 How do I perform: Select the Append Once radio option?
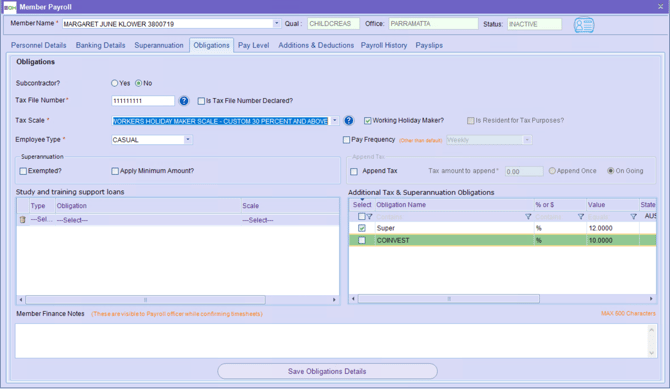pyautogui.click(x=552, y=171)
